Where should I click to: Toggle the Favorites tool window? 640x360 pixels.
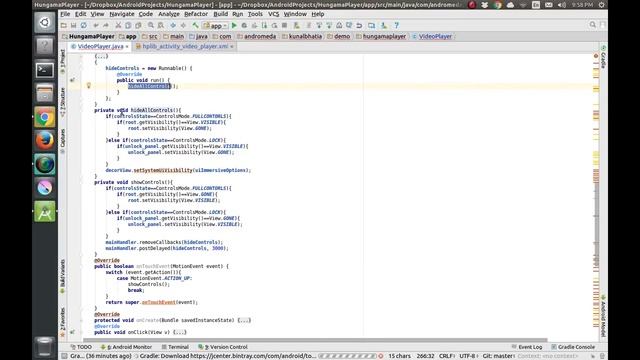62,322
